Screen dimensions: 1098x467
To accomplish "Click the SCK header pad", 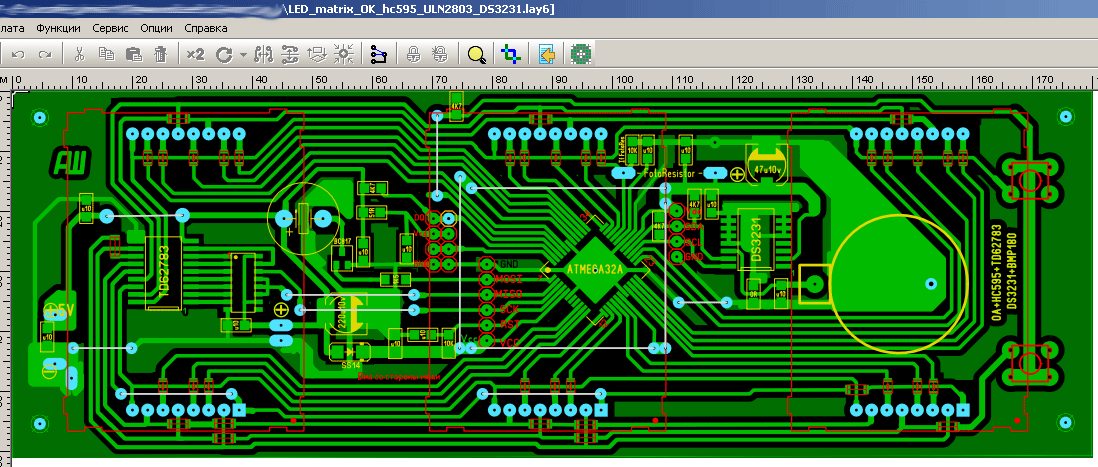I will click(x=487, y=309).
